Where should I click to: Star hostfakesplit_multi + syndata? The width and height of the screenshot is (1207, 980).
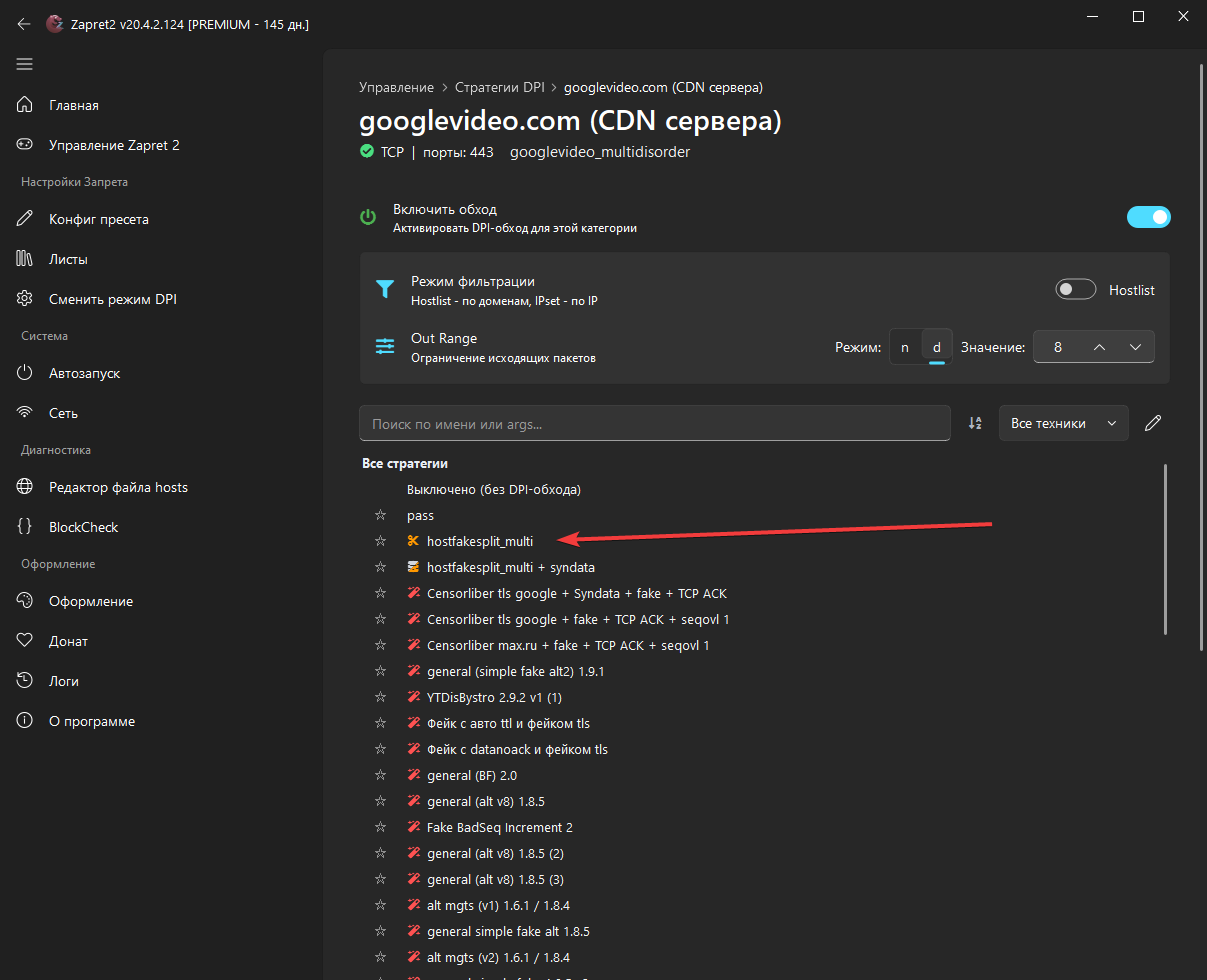tap(380, 567)
